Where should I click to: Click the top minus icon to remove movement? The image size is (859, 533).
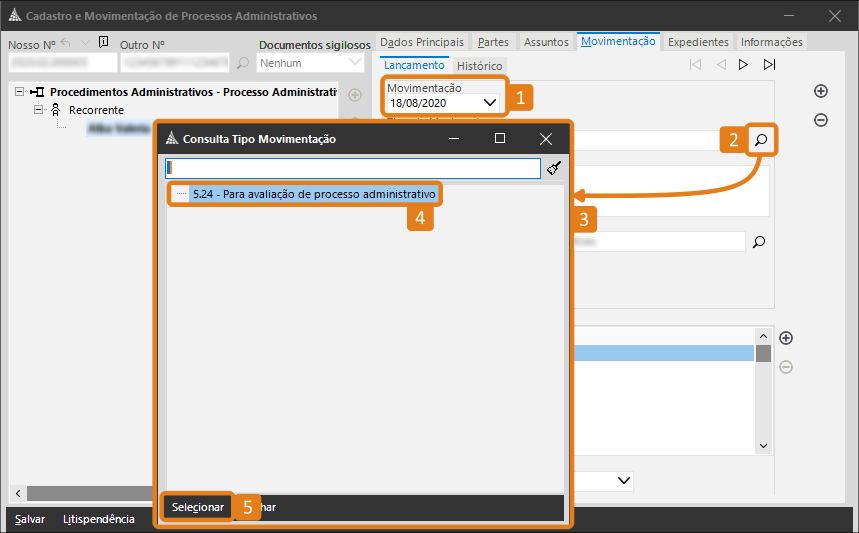(821, 120)
